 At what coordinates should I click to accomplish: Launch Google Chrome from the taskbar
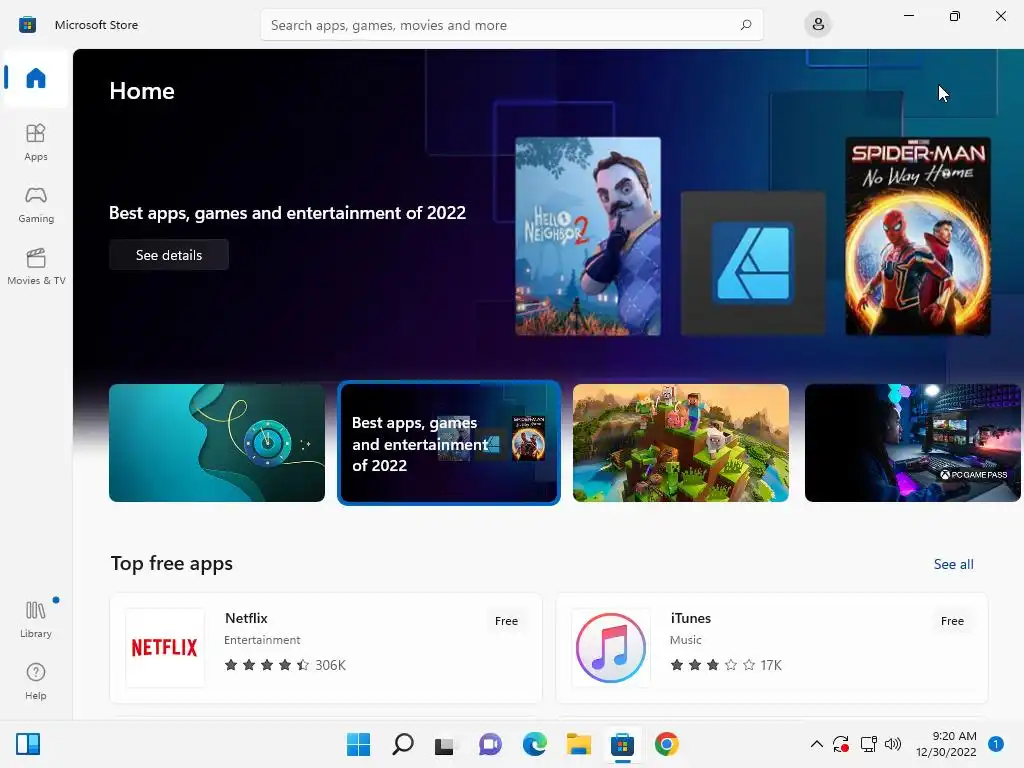[667, 744]
